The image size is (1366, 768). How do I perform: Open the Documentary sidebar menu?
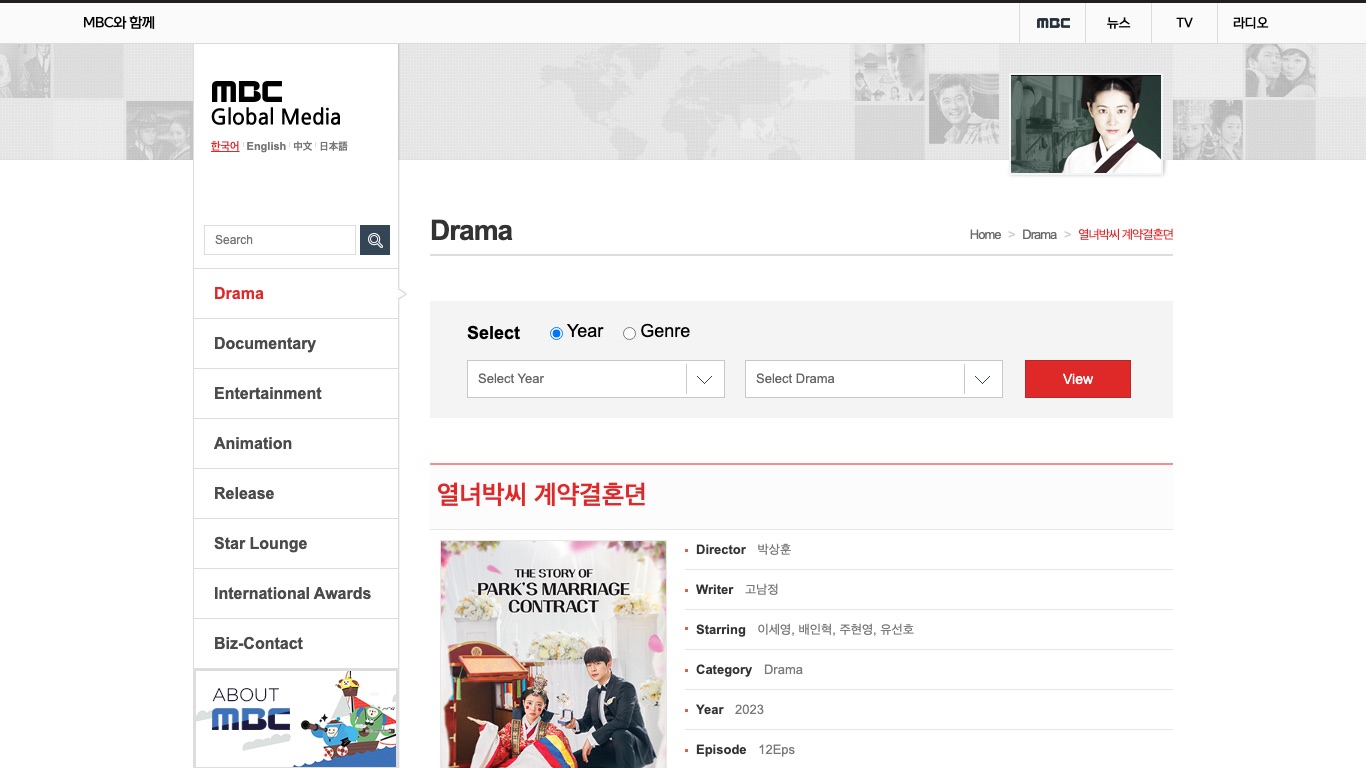pos(296,343)
